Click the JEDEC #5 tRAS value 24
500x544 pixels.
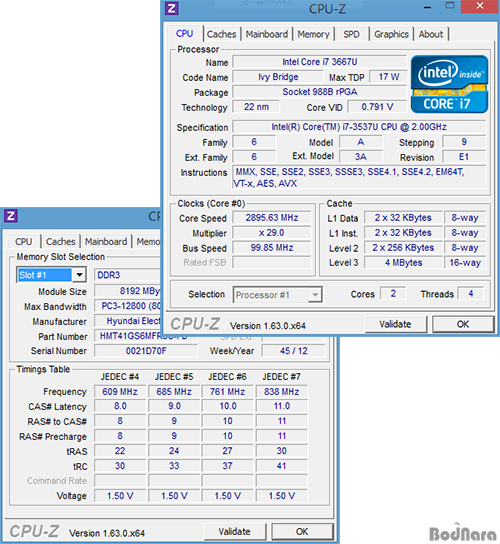(174, 451)
